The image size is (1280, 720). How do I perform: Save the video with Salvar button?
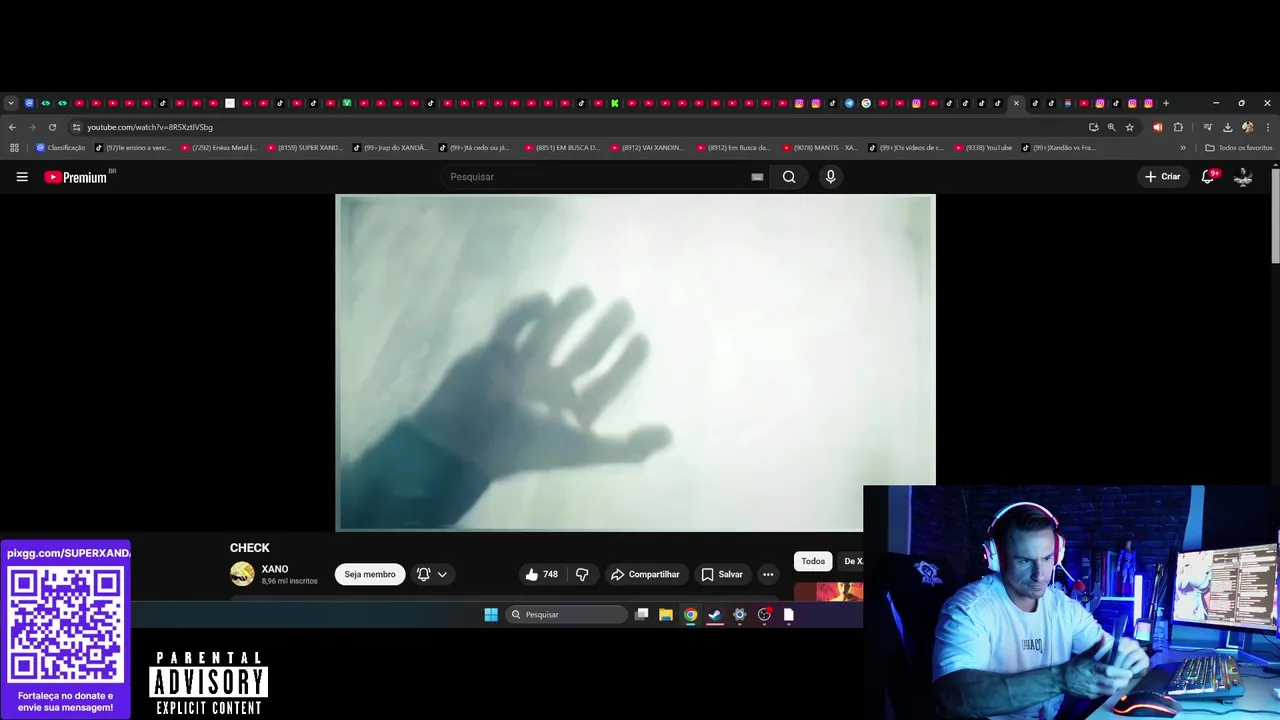point(721,574)
